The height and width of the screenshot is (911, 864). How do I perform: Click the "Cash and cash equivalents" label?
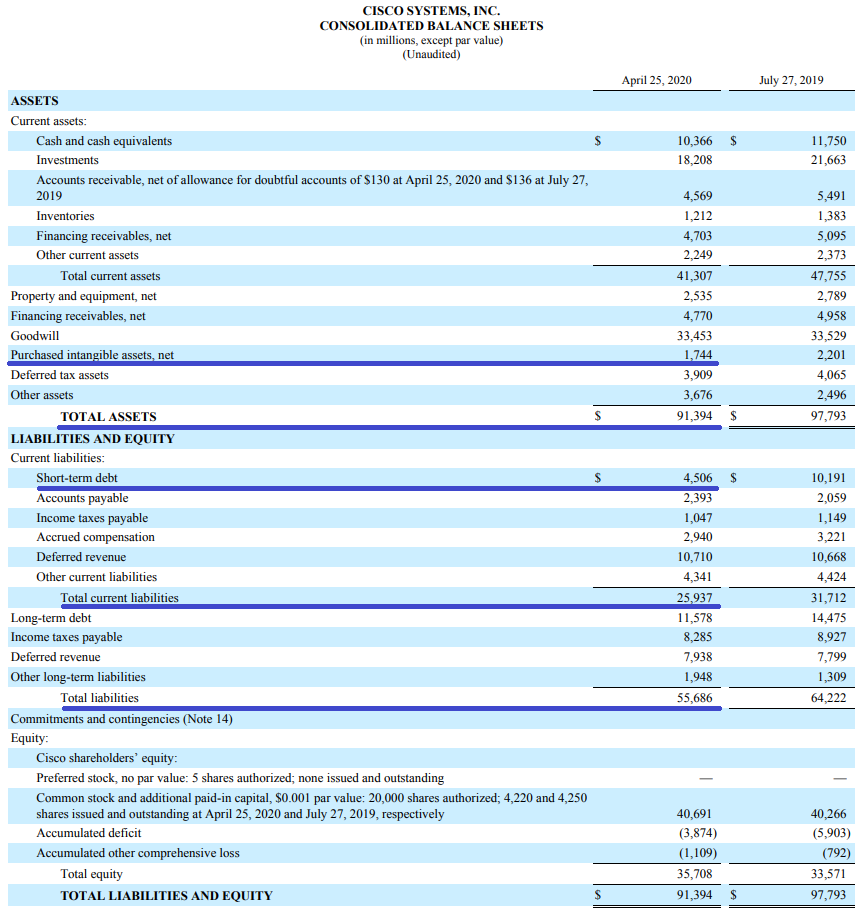point(104,141)
